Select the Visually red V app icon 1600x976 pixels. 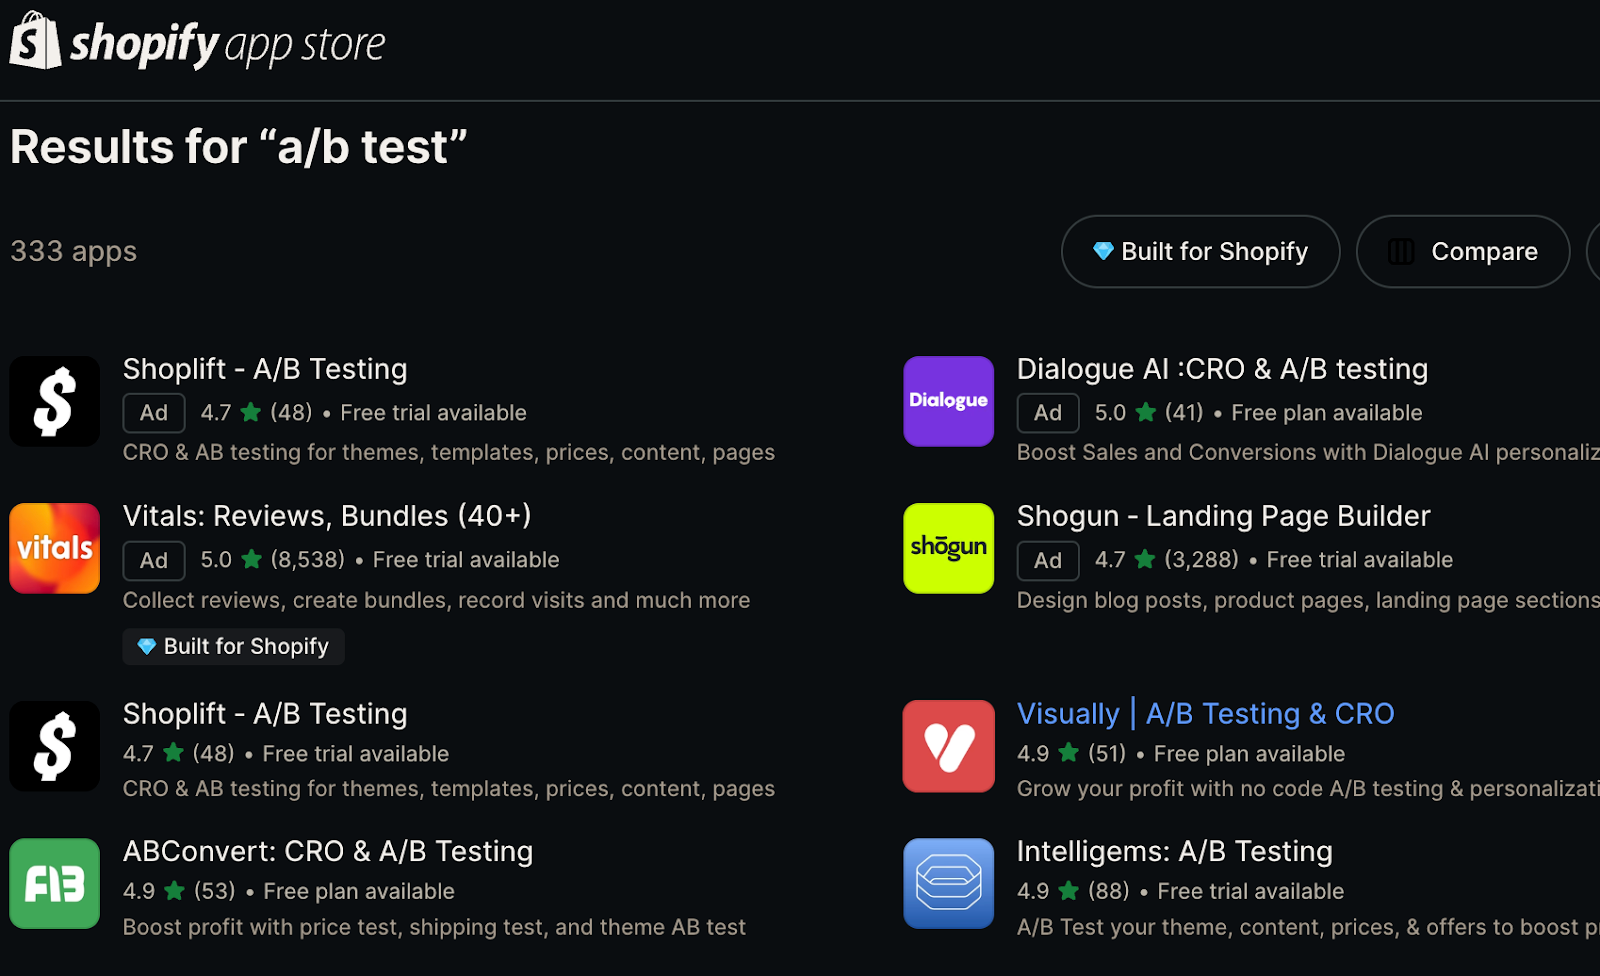(947, 745)
